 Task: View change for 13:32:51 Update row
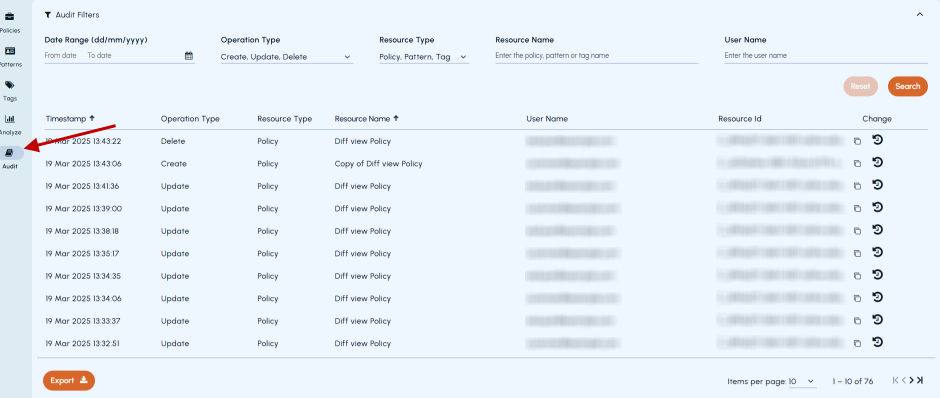(878, 342)
